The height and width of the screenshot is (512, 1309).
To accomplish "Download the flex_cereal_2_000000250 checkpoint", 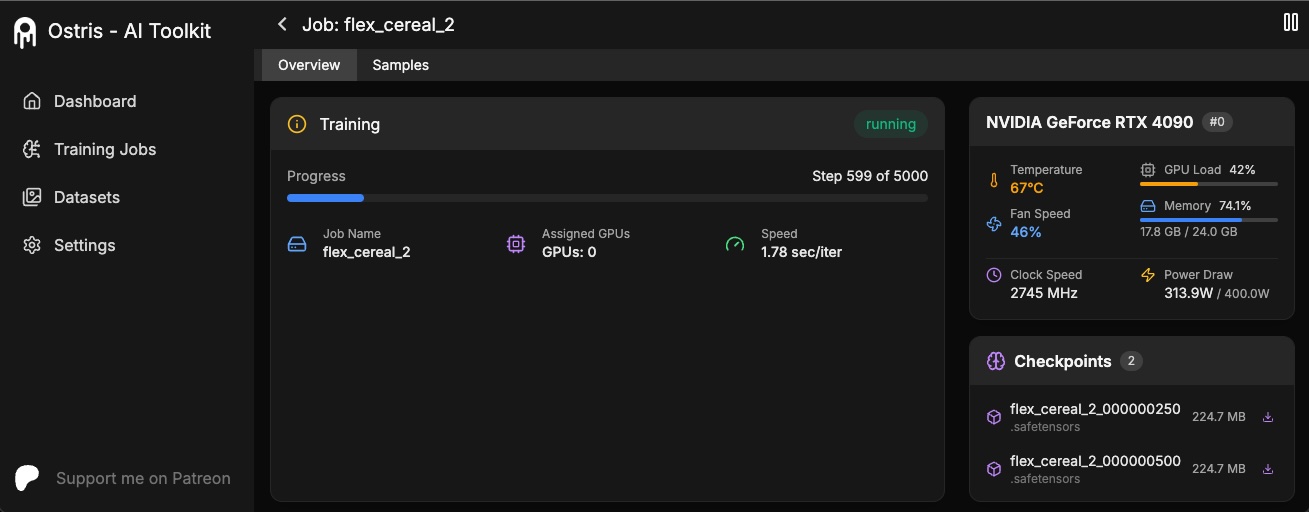I will click(1268, 417).
